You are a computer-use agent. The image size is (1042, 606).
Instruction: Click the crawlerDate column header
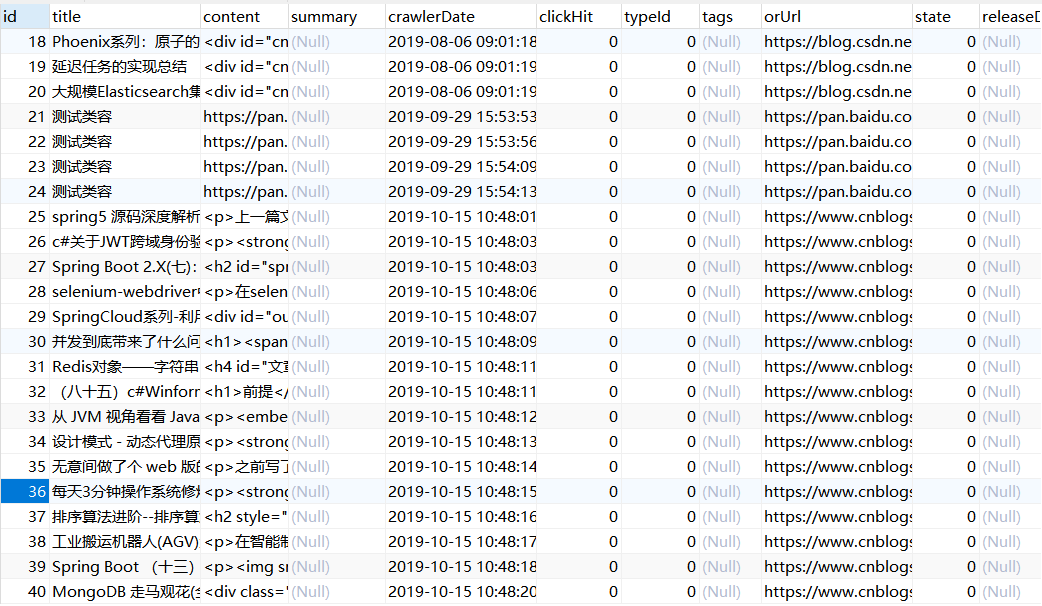[x=461, y=17]
